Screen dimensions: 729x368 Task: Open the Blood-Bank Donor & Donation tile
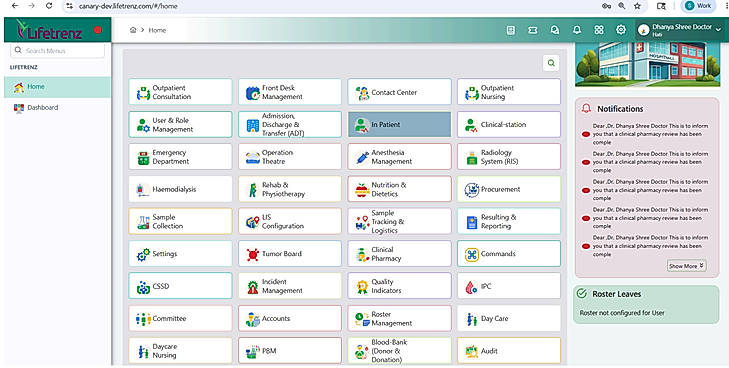click(x=399, y=351)
